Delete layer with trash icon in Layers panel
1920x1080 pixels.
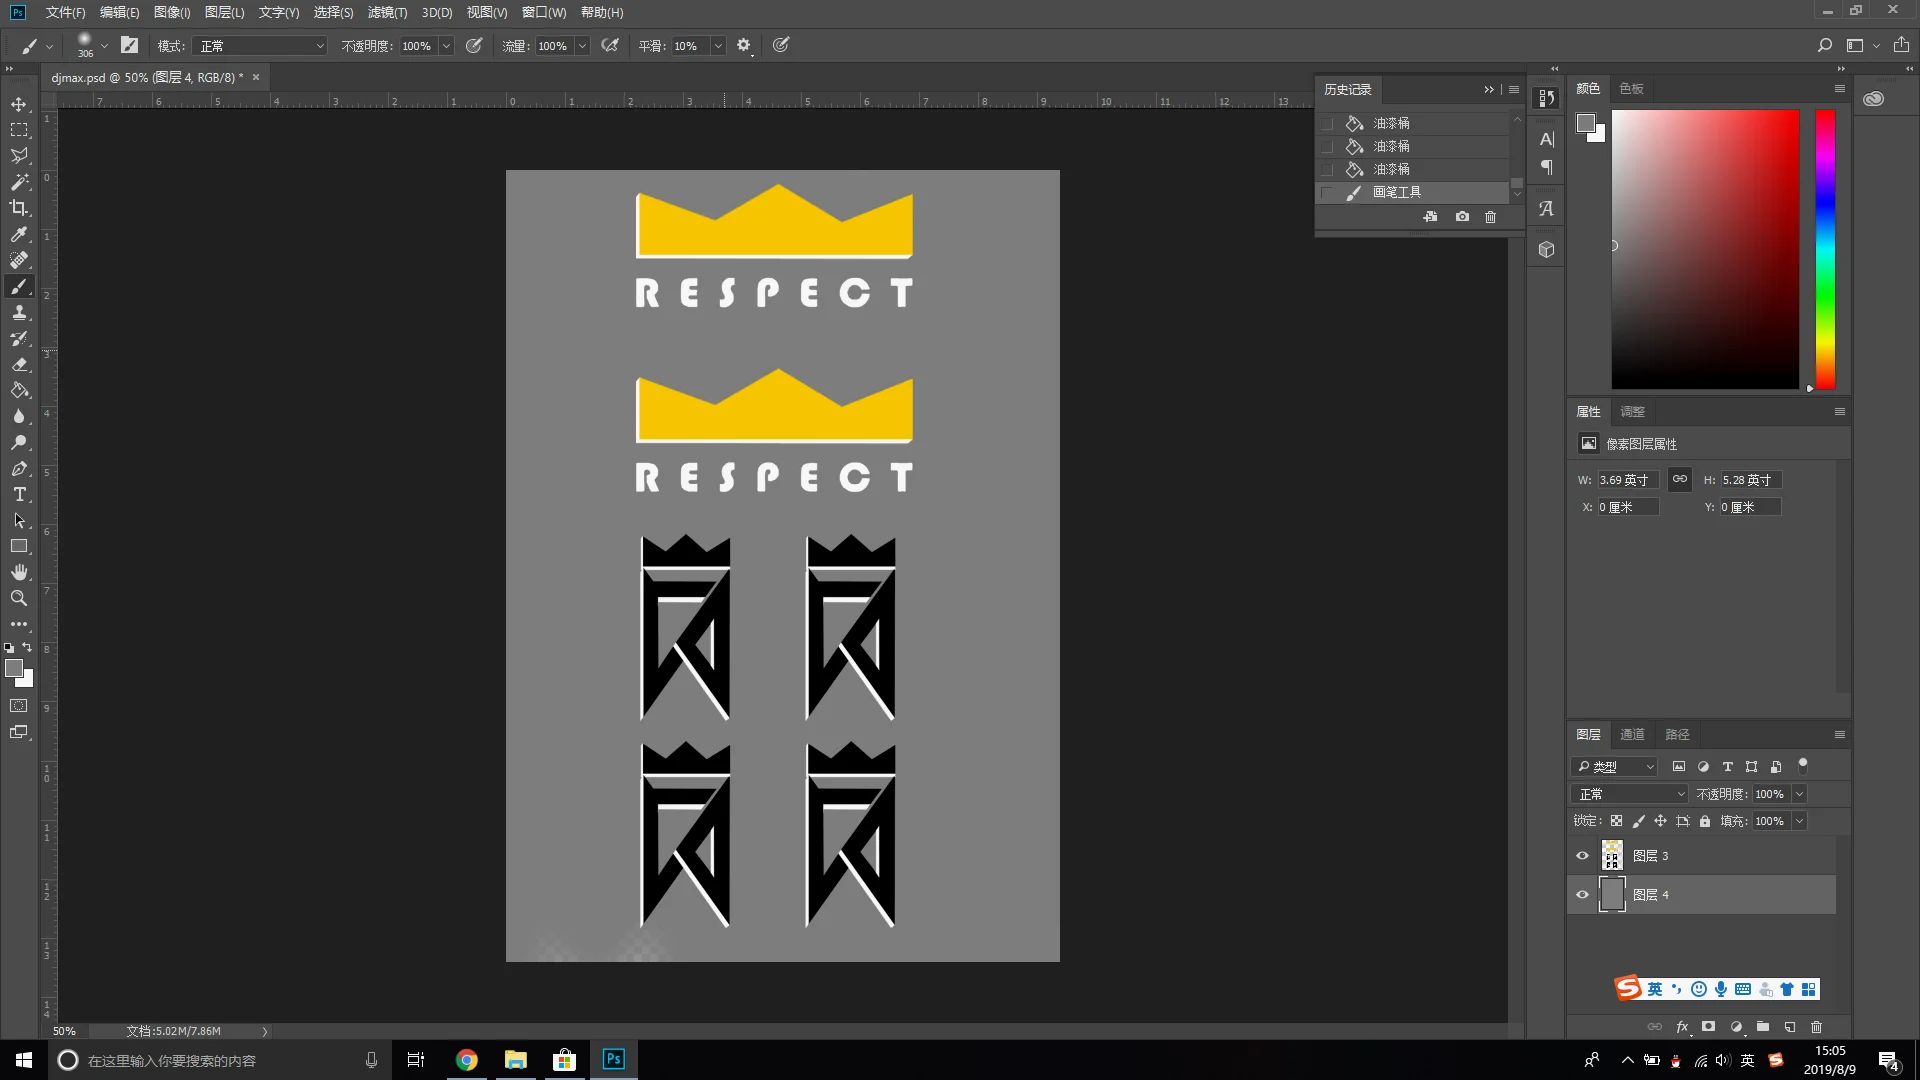click(x=1817, y=1027)
